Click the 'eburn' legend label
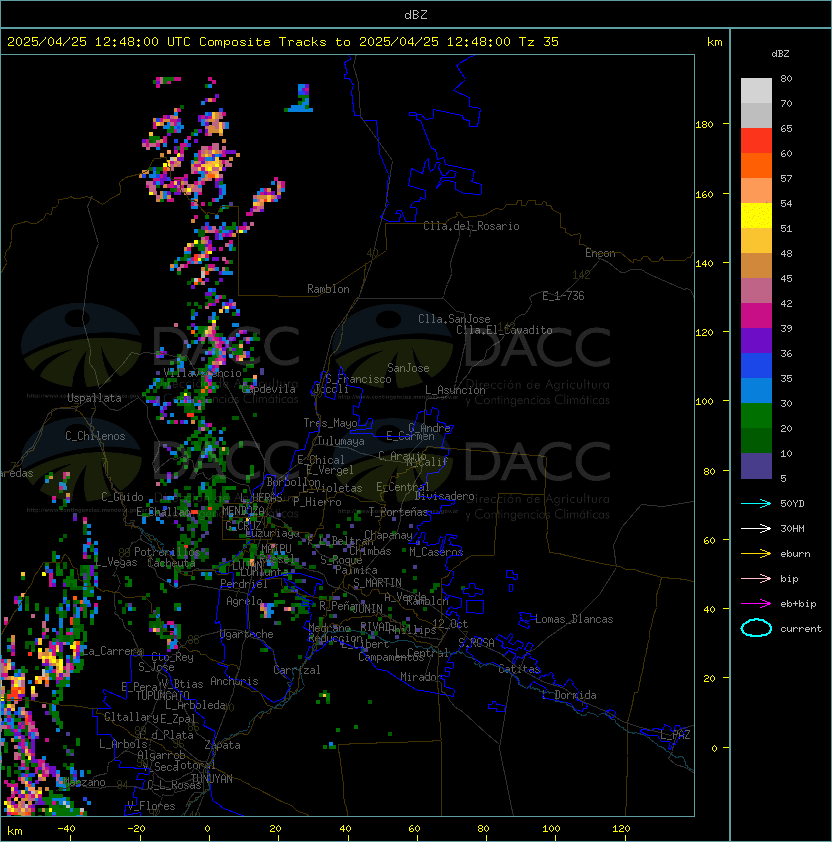Viewport: 832px width, 842px height. (x=795, y=554)
